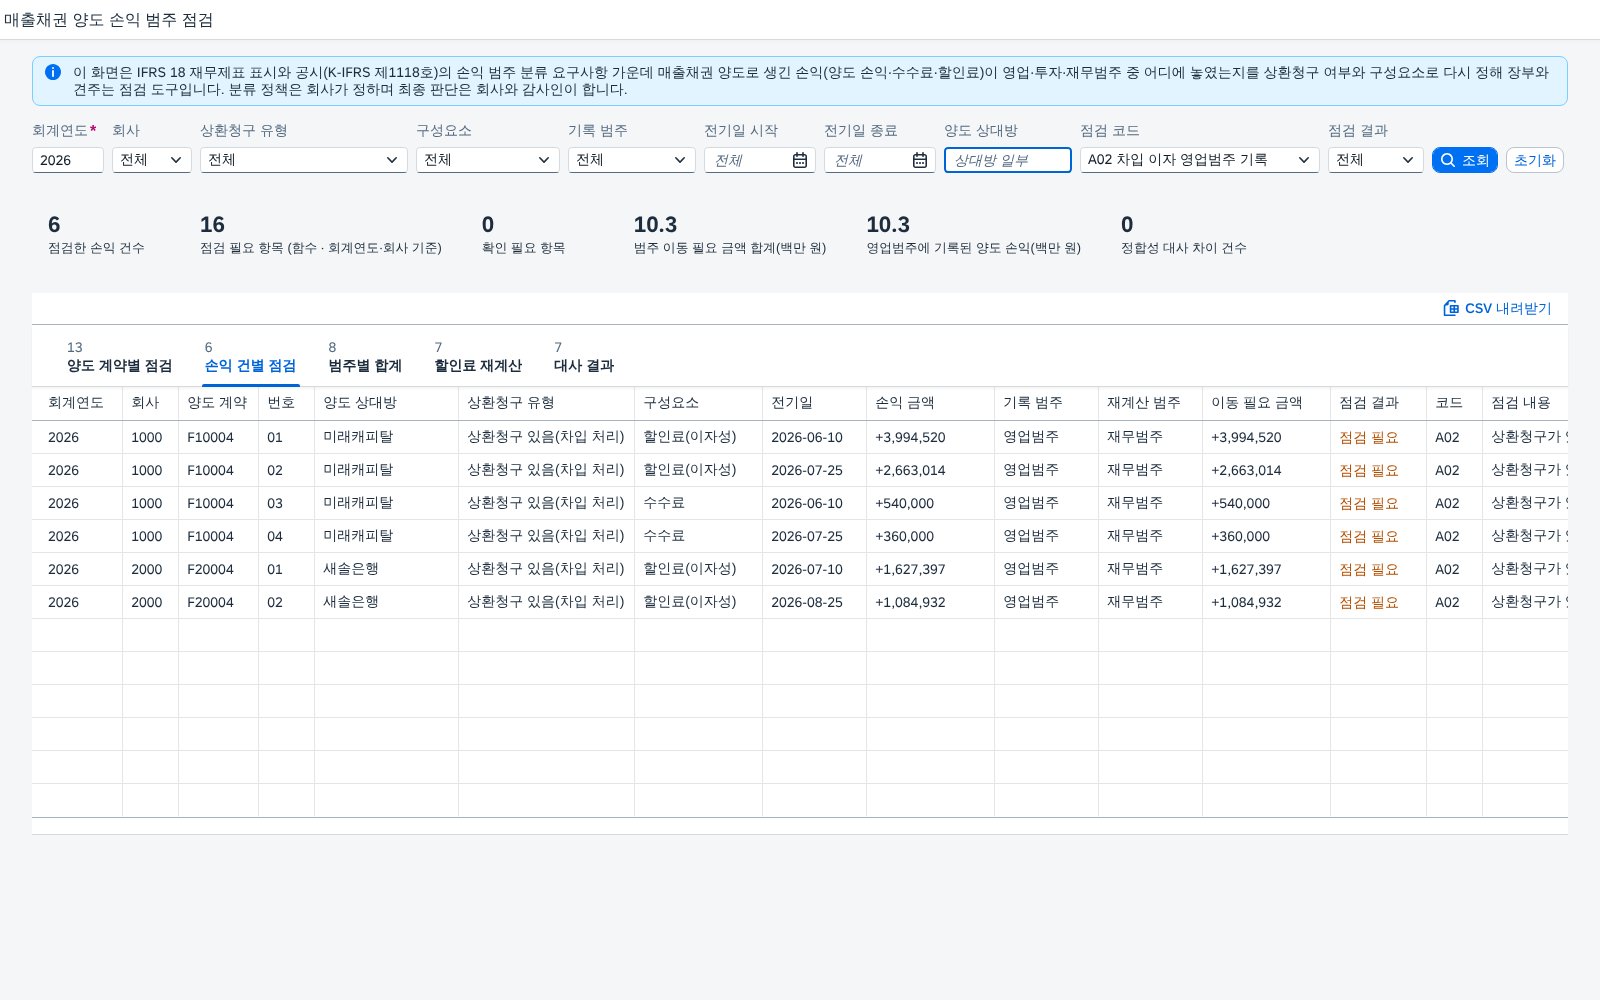This screenshot has width=1600, height=1000.
Task: Click the 조회 search button
Action: click(1465, 160)
